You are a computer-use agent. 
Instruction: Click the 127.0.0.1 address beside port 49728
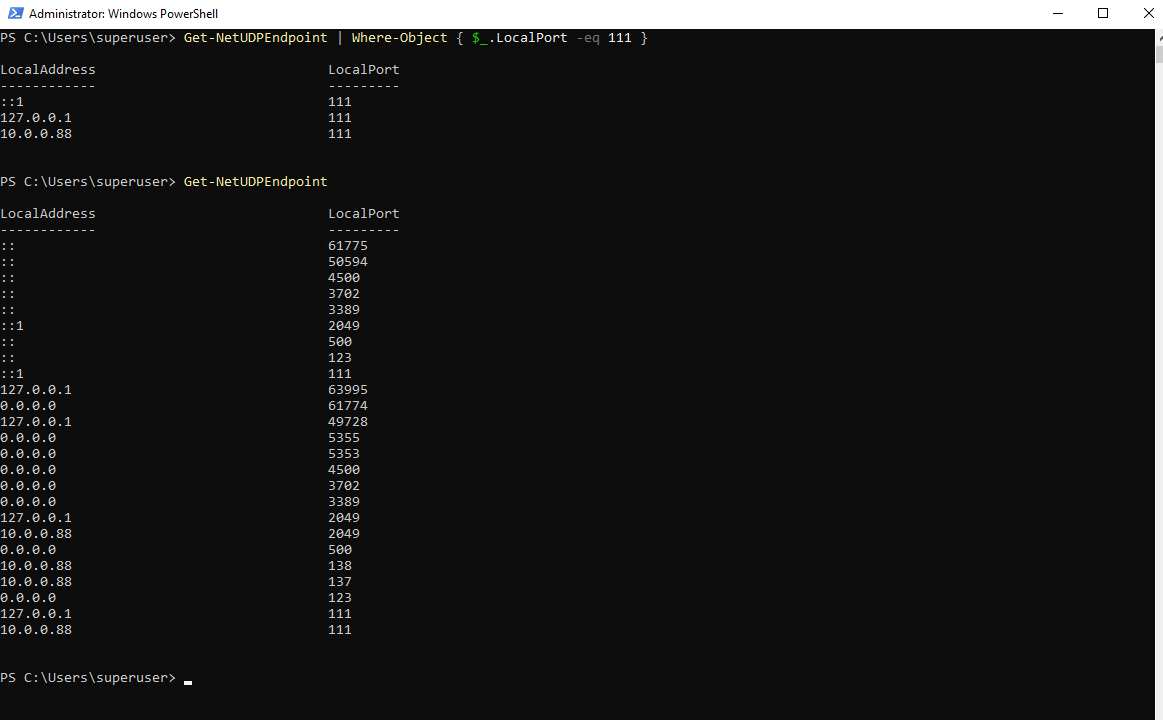pyautogui.click(x=36, y=422)
